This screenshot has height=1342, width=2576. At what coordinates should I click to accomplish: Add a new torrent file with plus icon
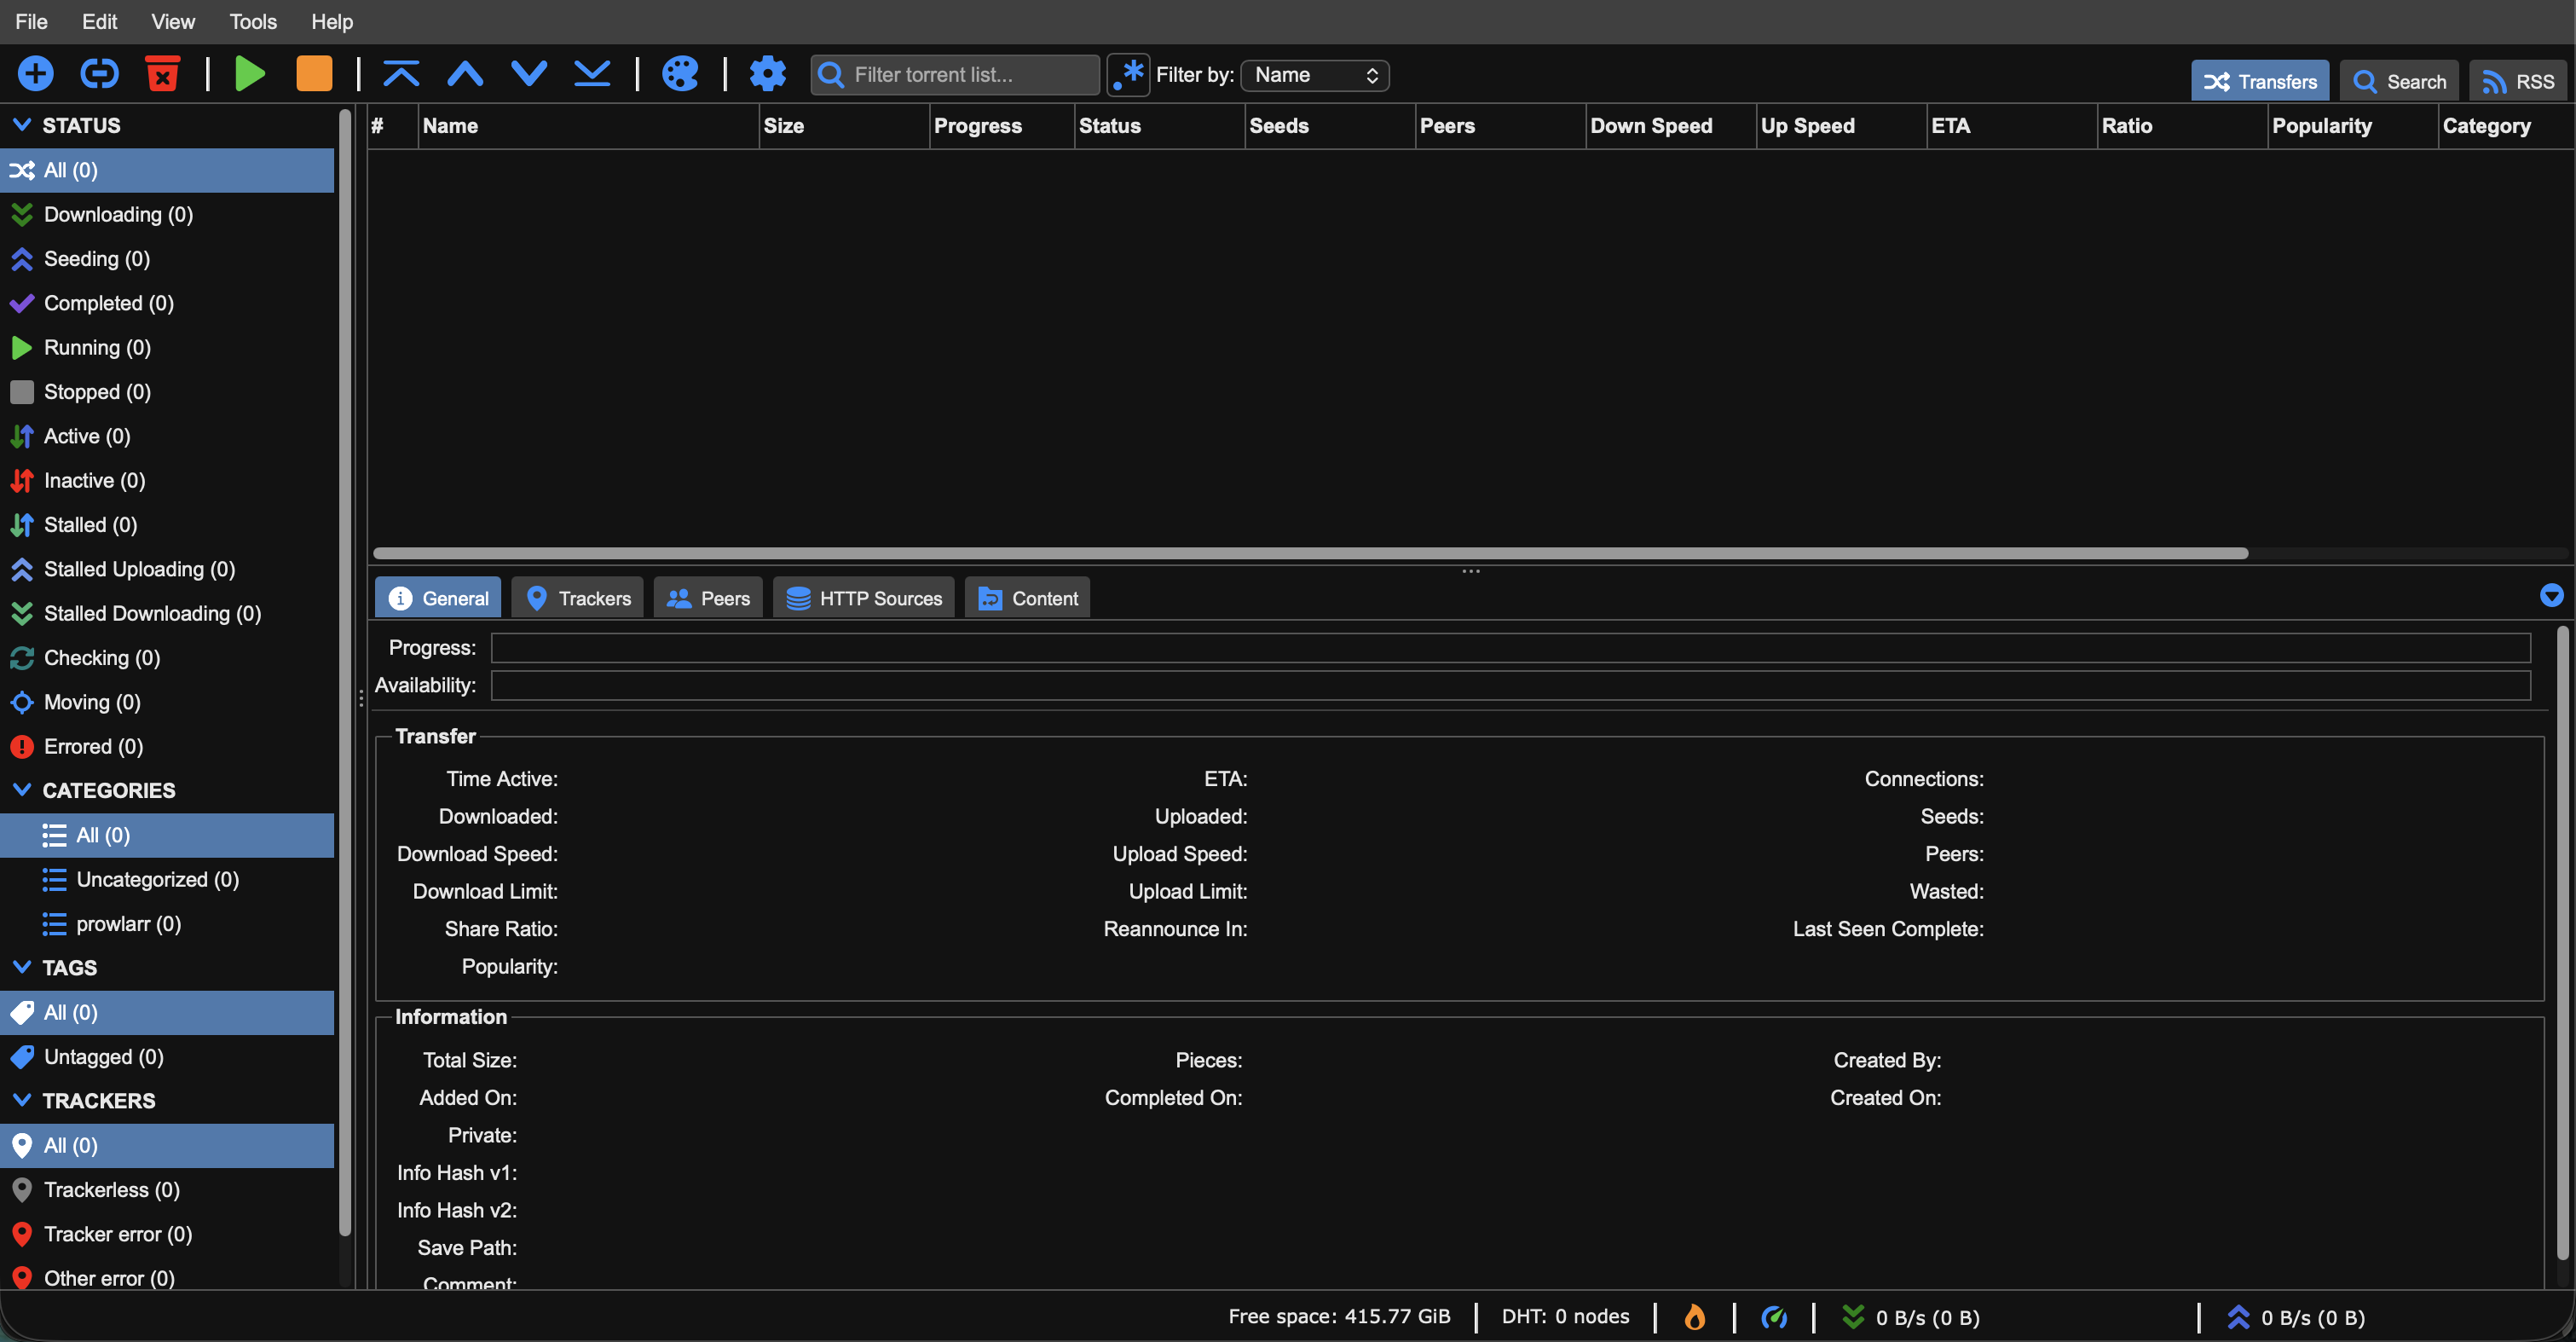pos(35,74)
